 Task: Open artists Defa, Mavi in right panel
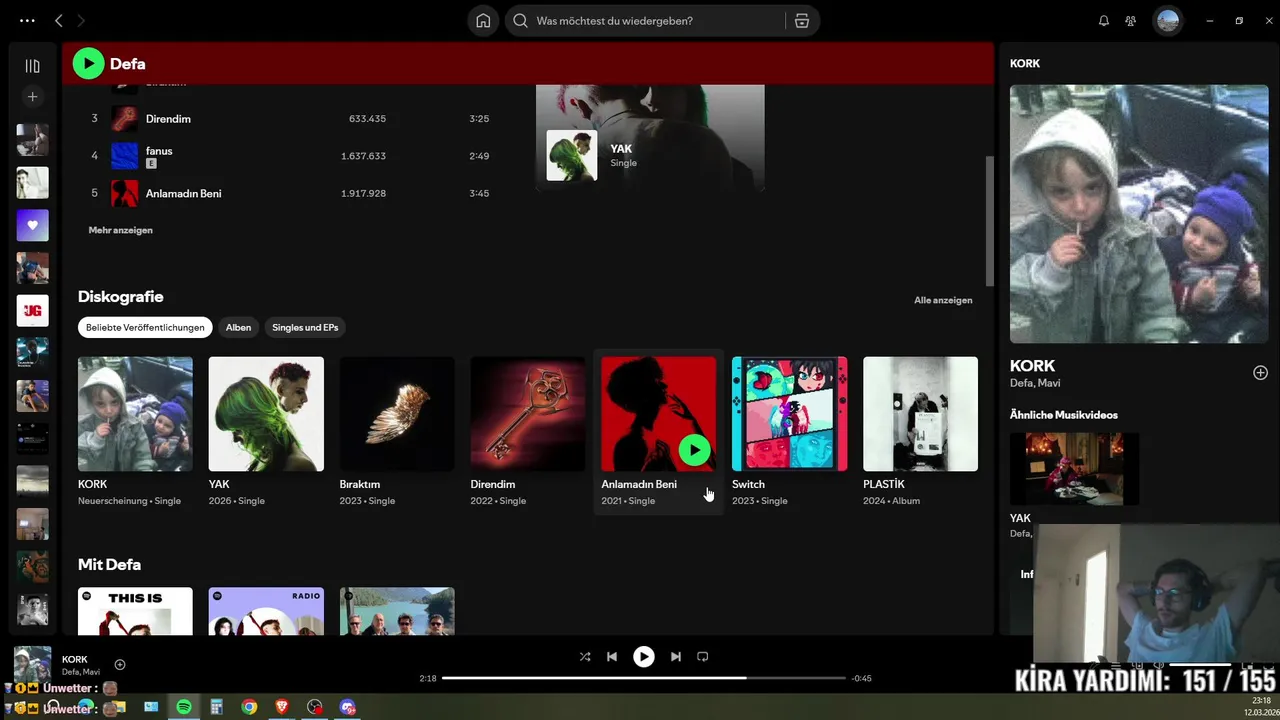[1035, 383]
